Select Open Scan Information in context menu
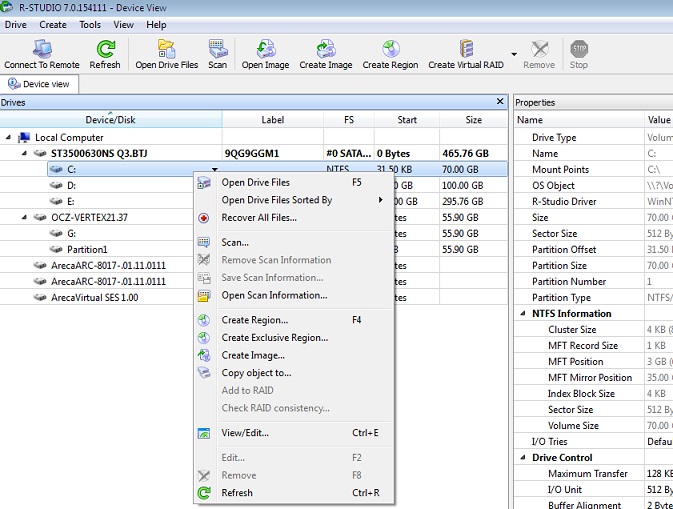The height and width of the screenshot is (509, 673). click(274, 295)
